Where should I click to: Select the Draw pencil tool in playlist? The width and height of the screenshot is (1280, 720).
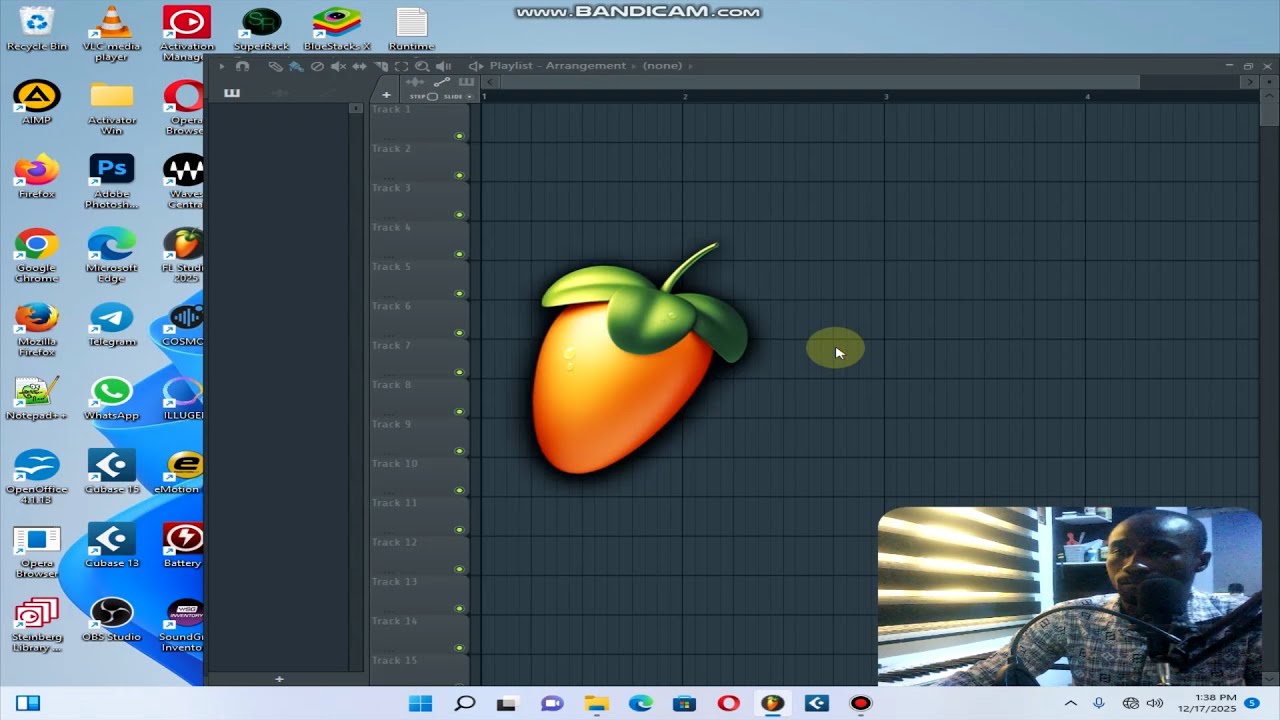[x=275, y=66]
